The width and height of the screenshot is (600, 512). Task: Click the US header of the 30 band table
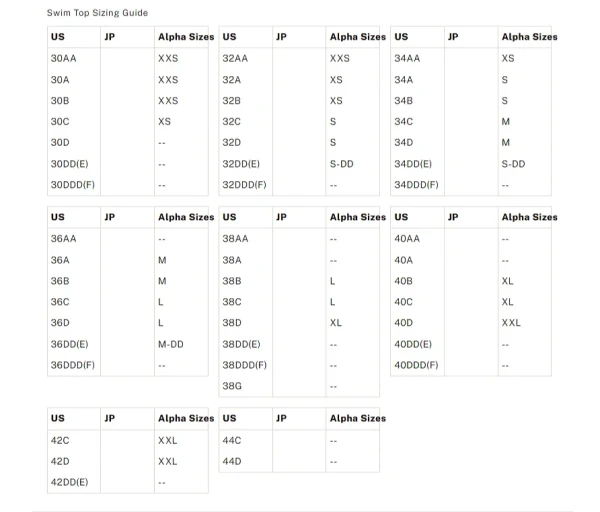(58, 37)
